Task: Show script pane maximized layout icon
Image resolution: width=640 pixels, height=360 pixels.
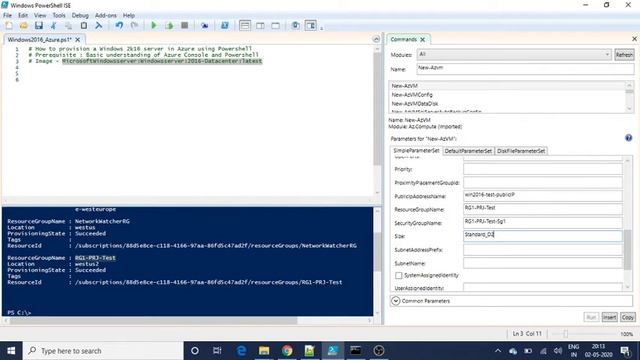Action: (x=276, y=26)
